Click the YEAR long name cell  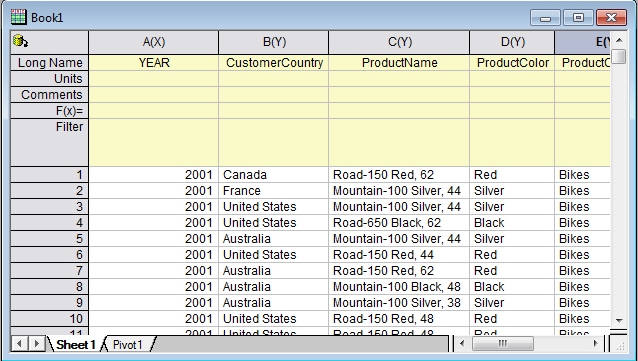153,63
